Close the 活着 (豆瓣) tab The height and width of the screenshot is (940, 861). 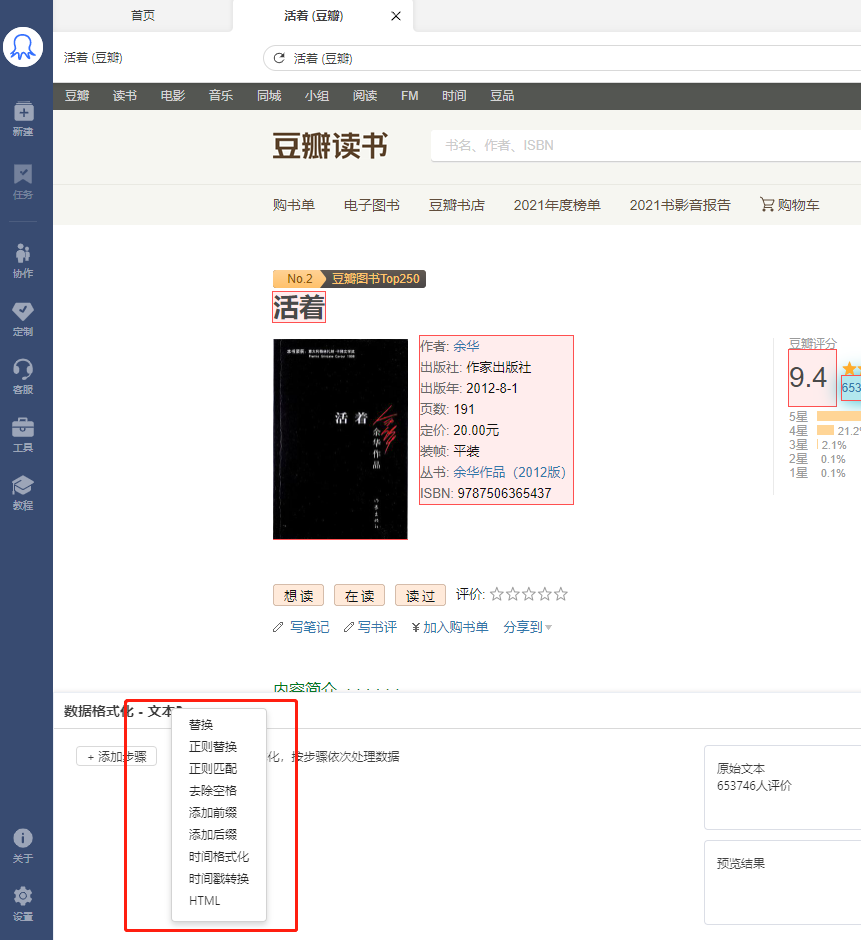click(x=396, y=16)
